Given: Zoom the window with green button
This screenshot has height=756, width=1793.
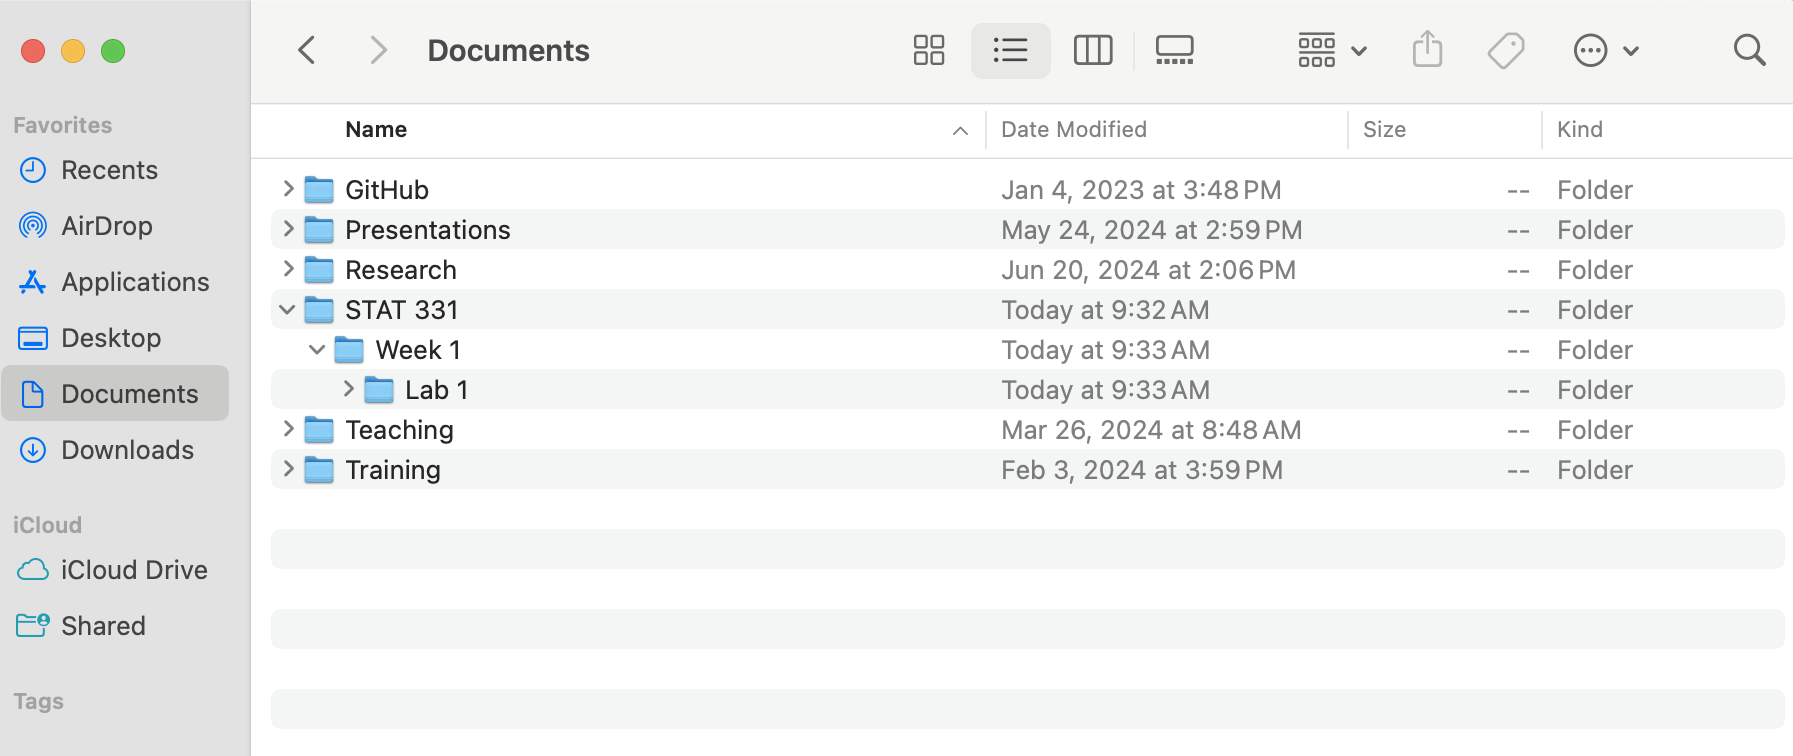Looking at the screenshot, I should coord(113,51).
